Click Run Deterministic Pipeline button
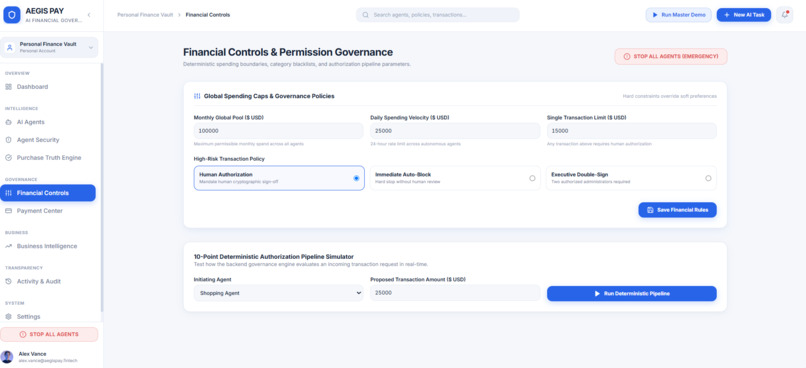Viewport: 806px width, 368px height. tap(632, 293)
